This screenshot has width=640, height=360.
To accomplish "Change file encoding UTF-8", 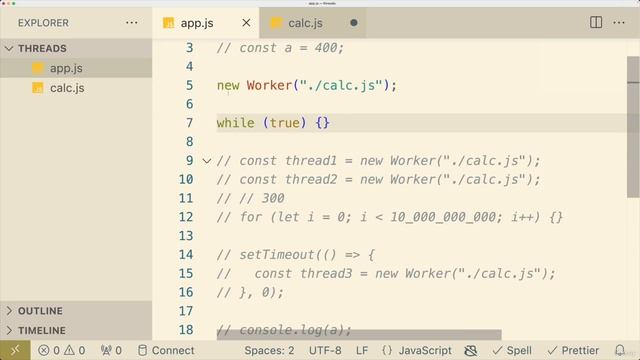I will 325,350.
